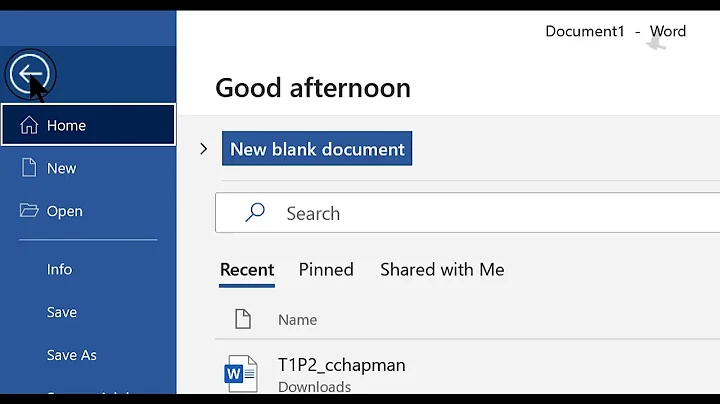Choose Save As in the sidebar

pos(88,355)
